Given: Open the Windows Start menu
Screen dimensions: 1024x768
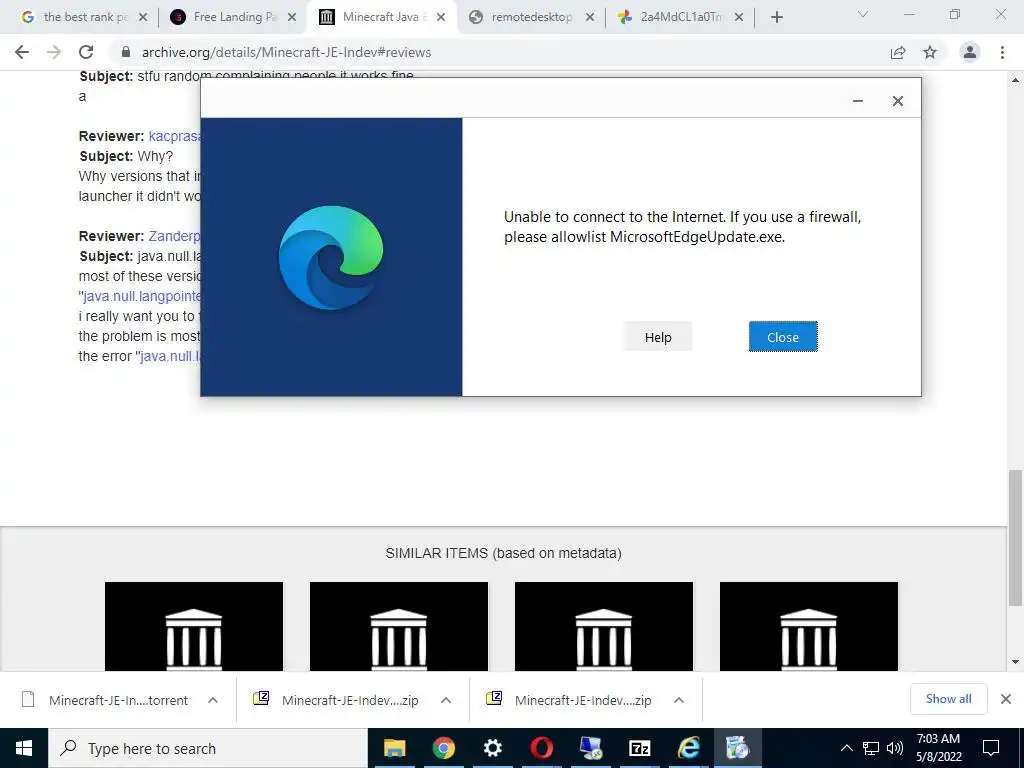Looking at the screenshot, I should [24, 748].
